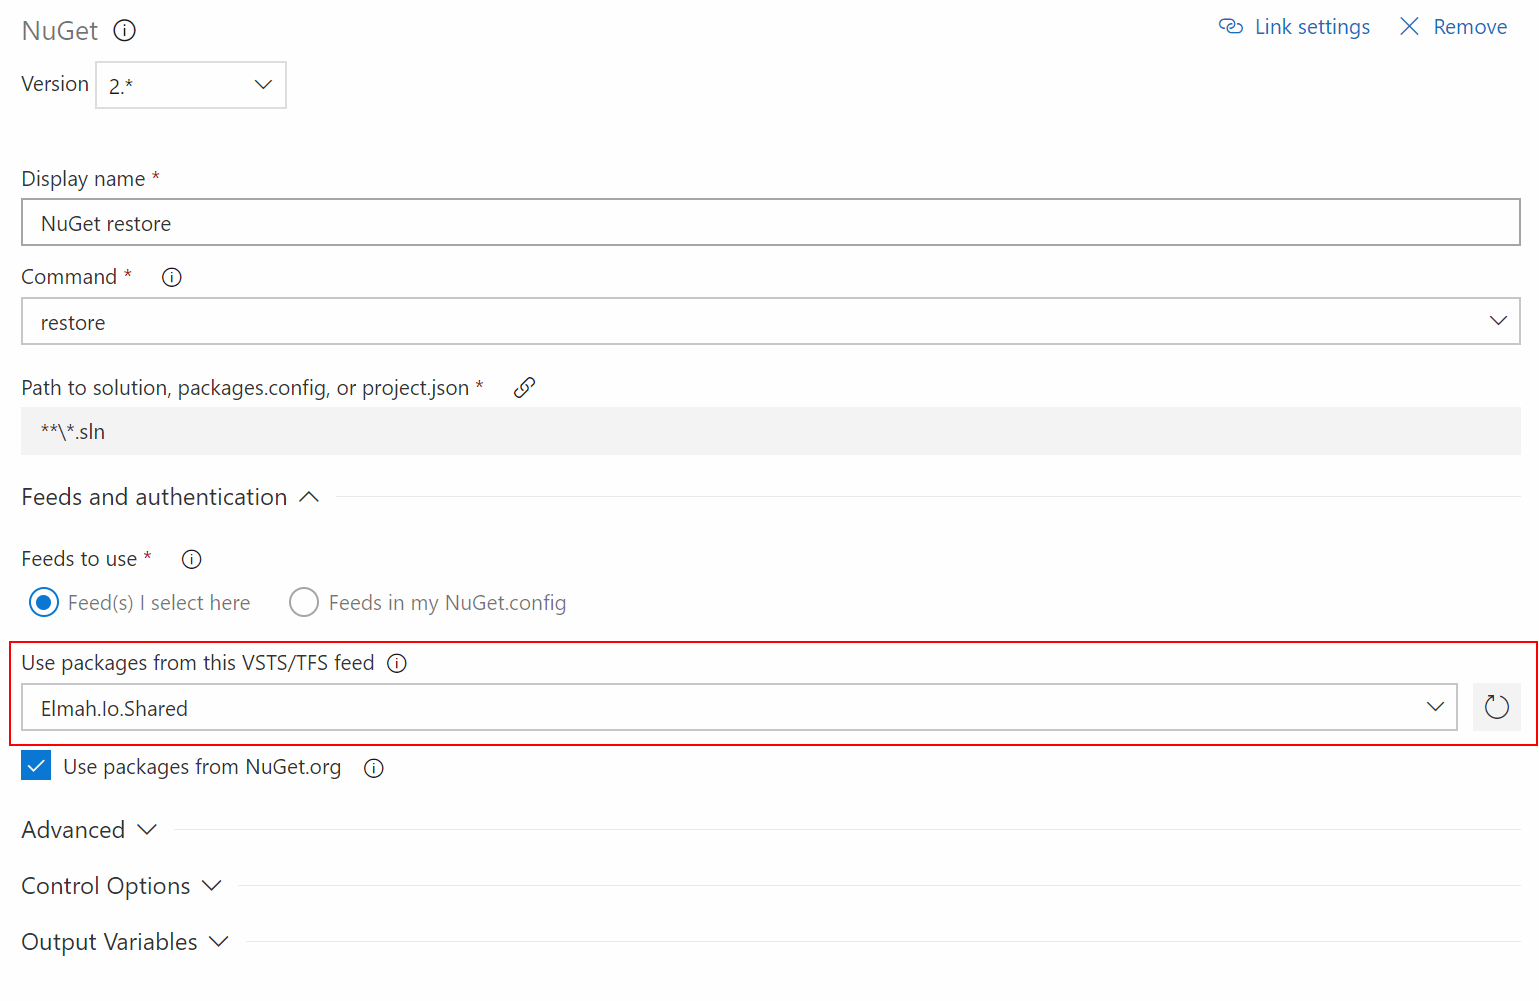Viewport: 1539px width, 1001px height.
Task: Click the link icon beside path to solution
Action: pos(524,387)
